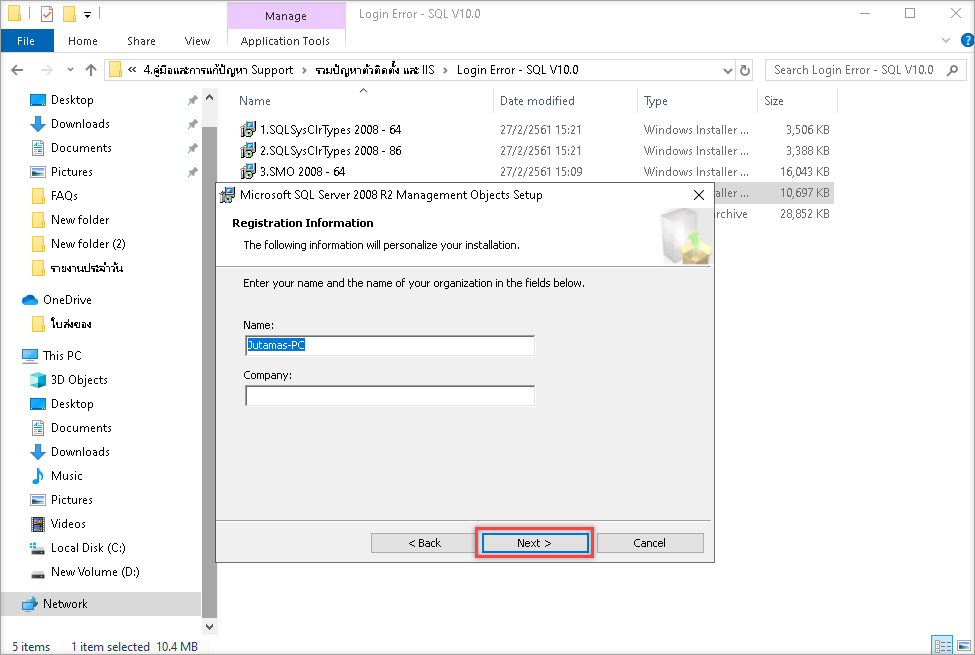The width and height of the screenshot is (975, 655).
Task: Open the File menu tab
Action: click(26, 41)
